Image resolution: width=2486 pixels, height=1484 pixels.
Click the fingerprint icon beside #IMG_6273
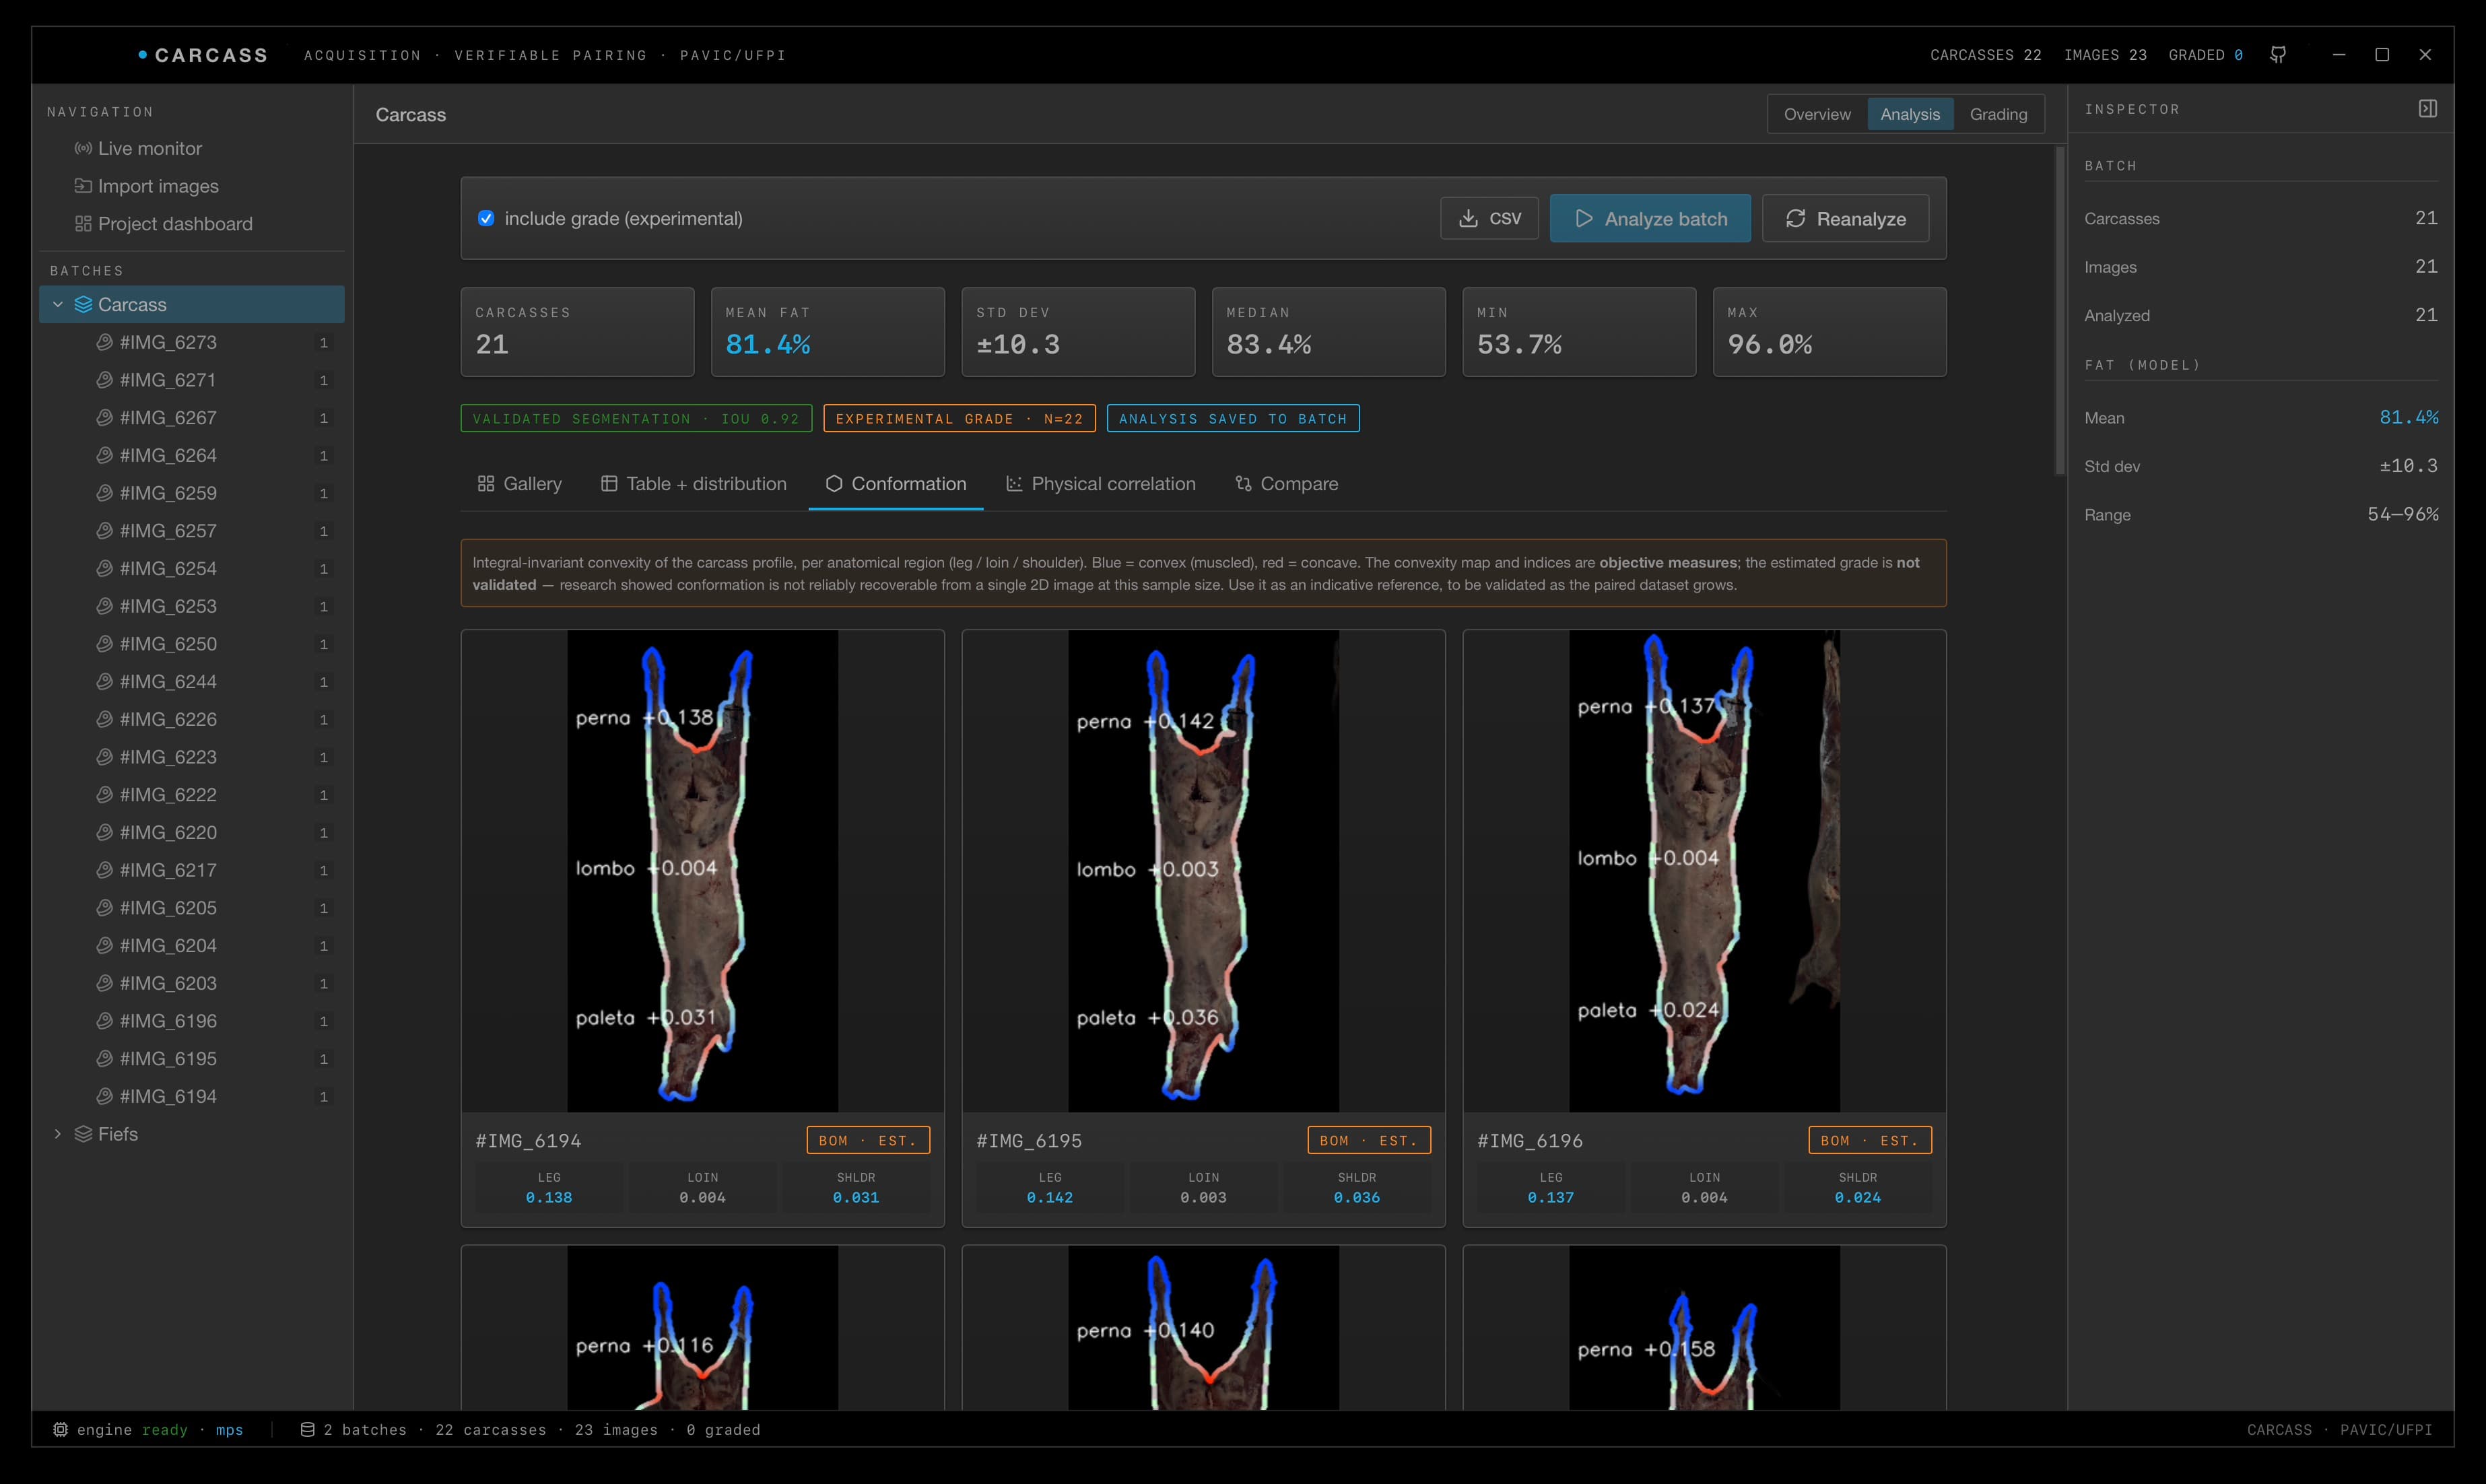pos(104,342)
